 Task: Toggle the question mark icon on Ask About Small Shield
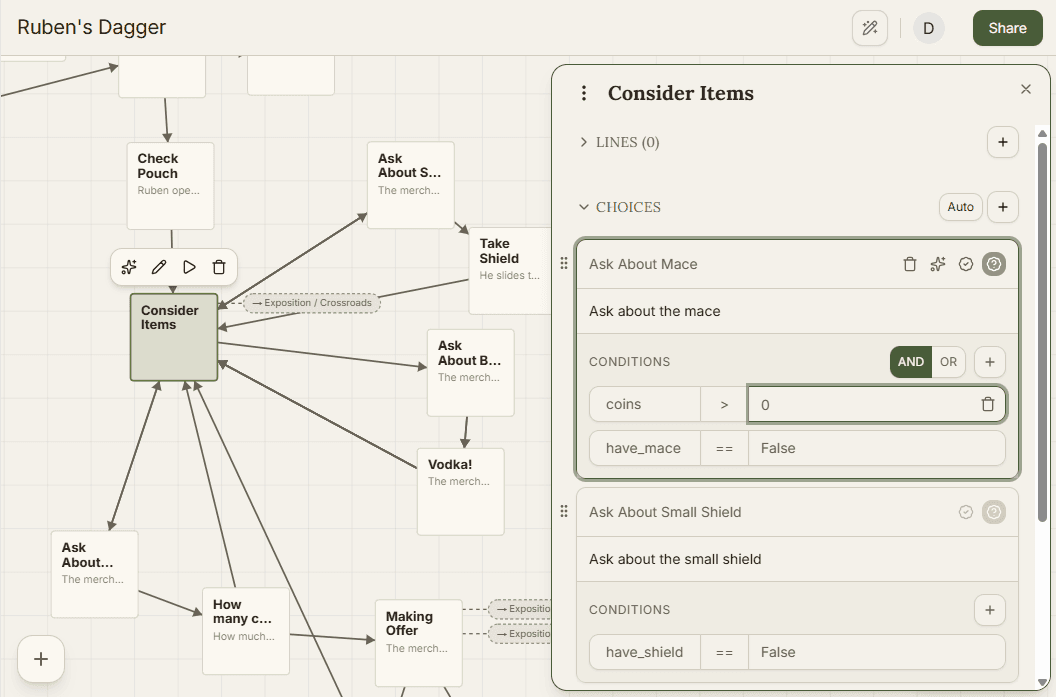(993, 512)
